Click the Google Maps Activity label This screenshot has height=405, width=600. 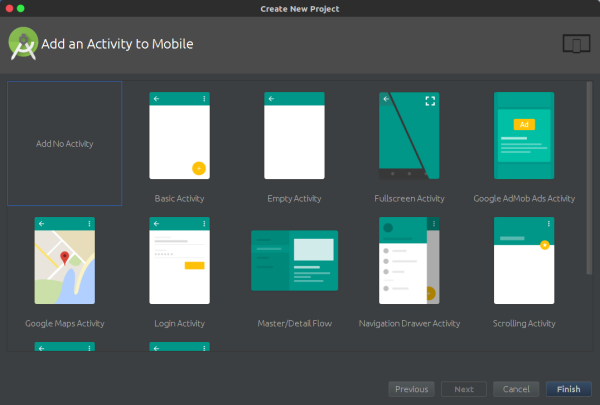[65, 324]
